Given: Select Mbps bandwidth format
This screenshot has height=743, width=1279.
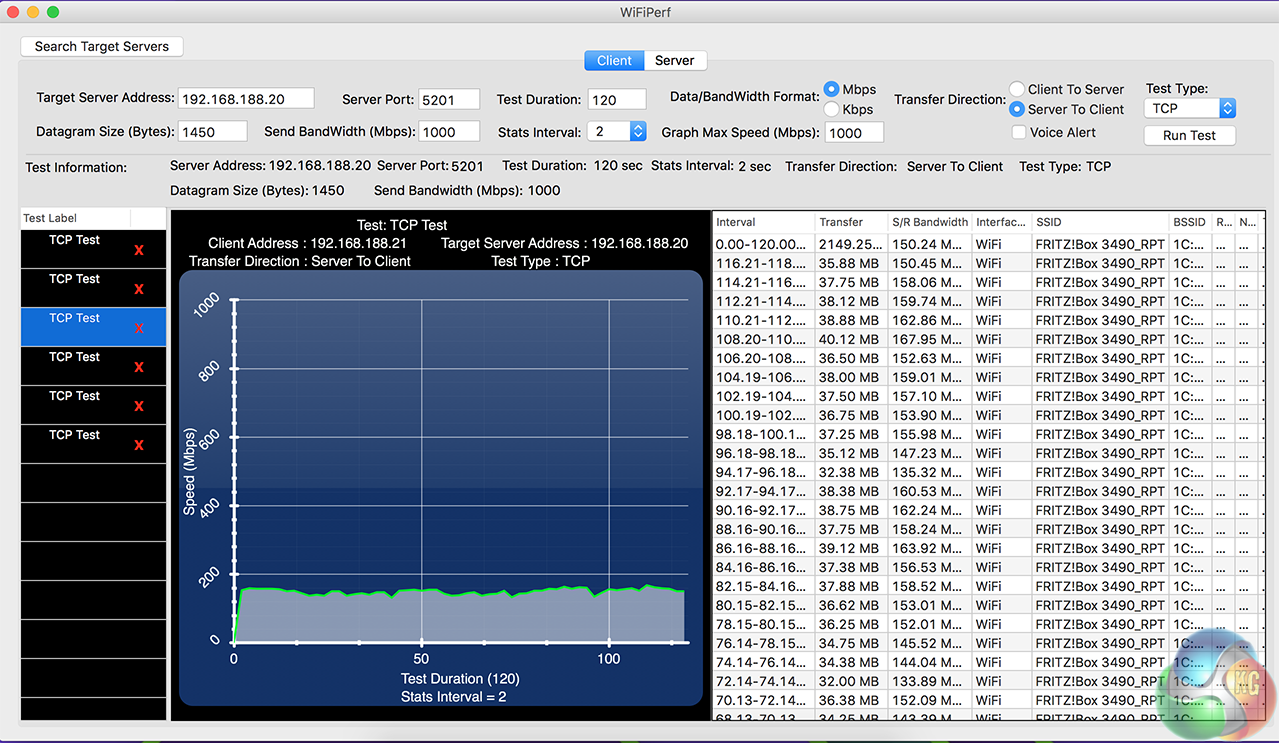Looking at the screenshot, I should (x=831, y=89).
